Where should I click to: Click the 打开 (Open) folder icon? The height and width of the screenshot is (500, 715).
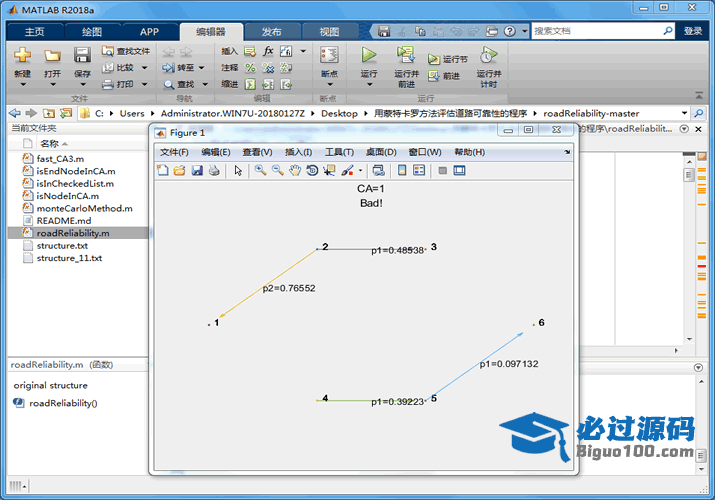(52, 56)
